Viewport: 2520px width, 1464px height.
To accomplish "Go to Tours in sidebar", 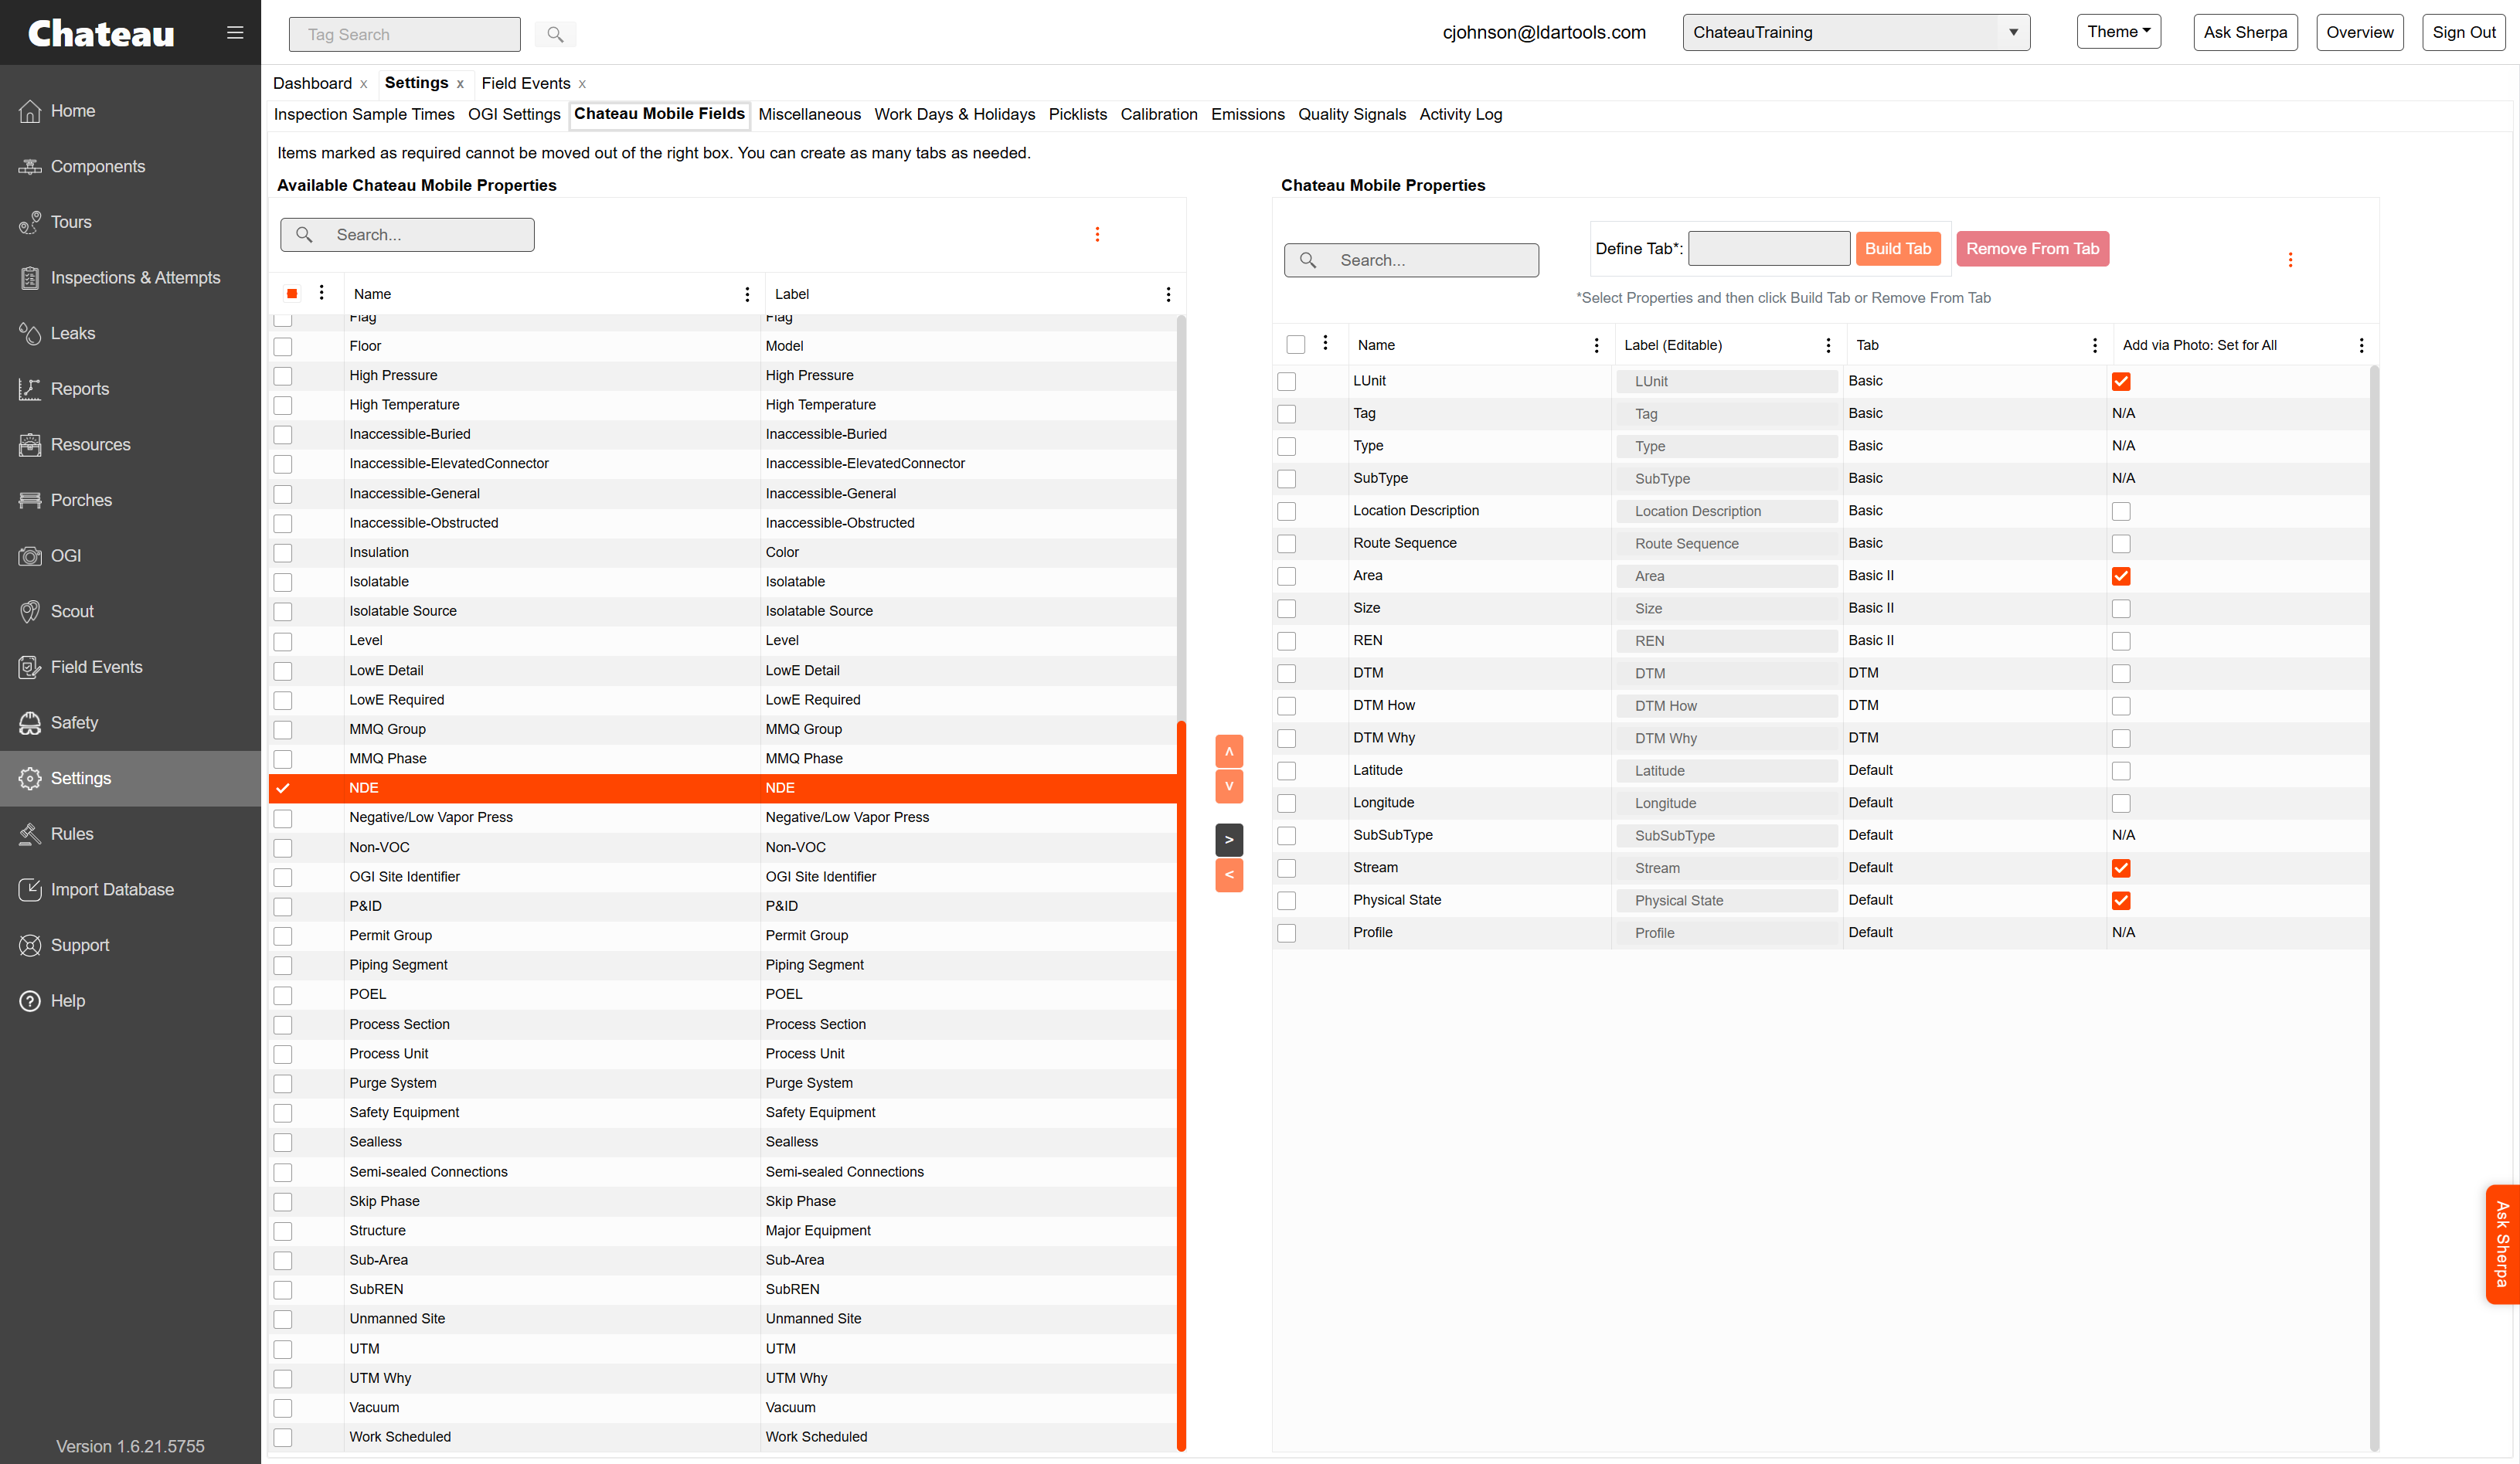I will (x=70, y=222).
